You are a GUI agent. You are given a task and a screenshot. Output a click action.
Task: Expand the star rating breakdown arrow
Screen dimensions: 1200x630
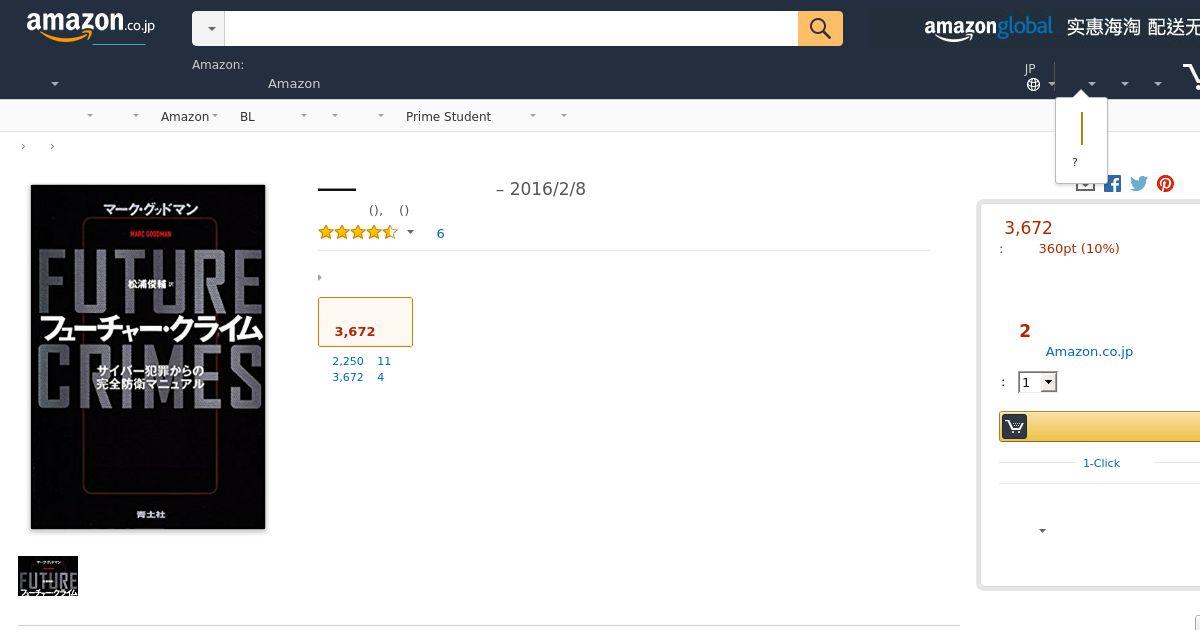(410, 233)
